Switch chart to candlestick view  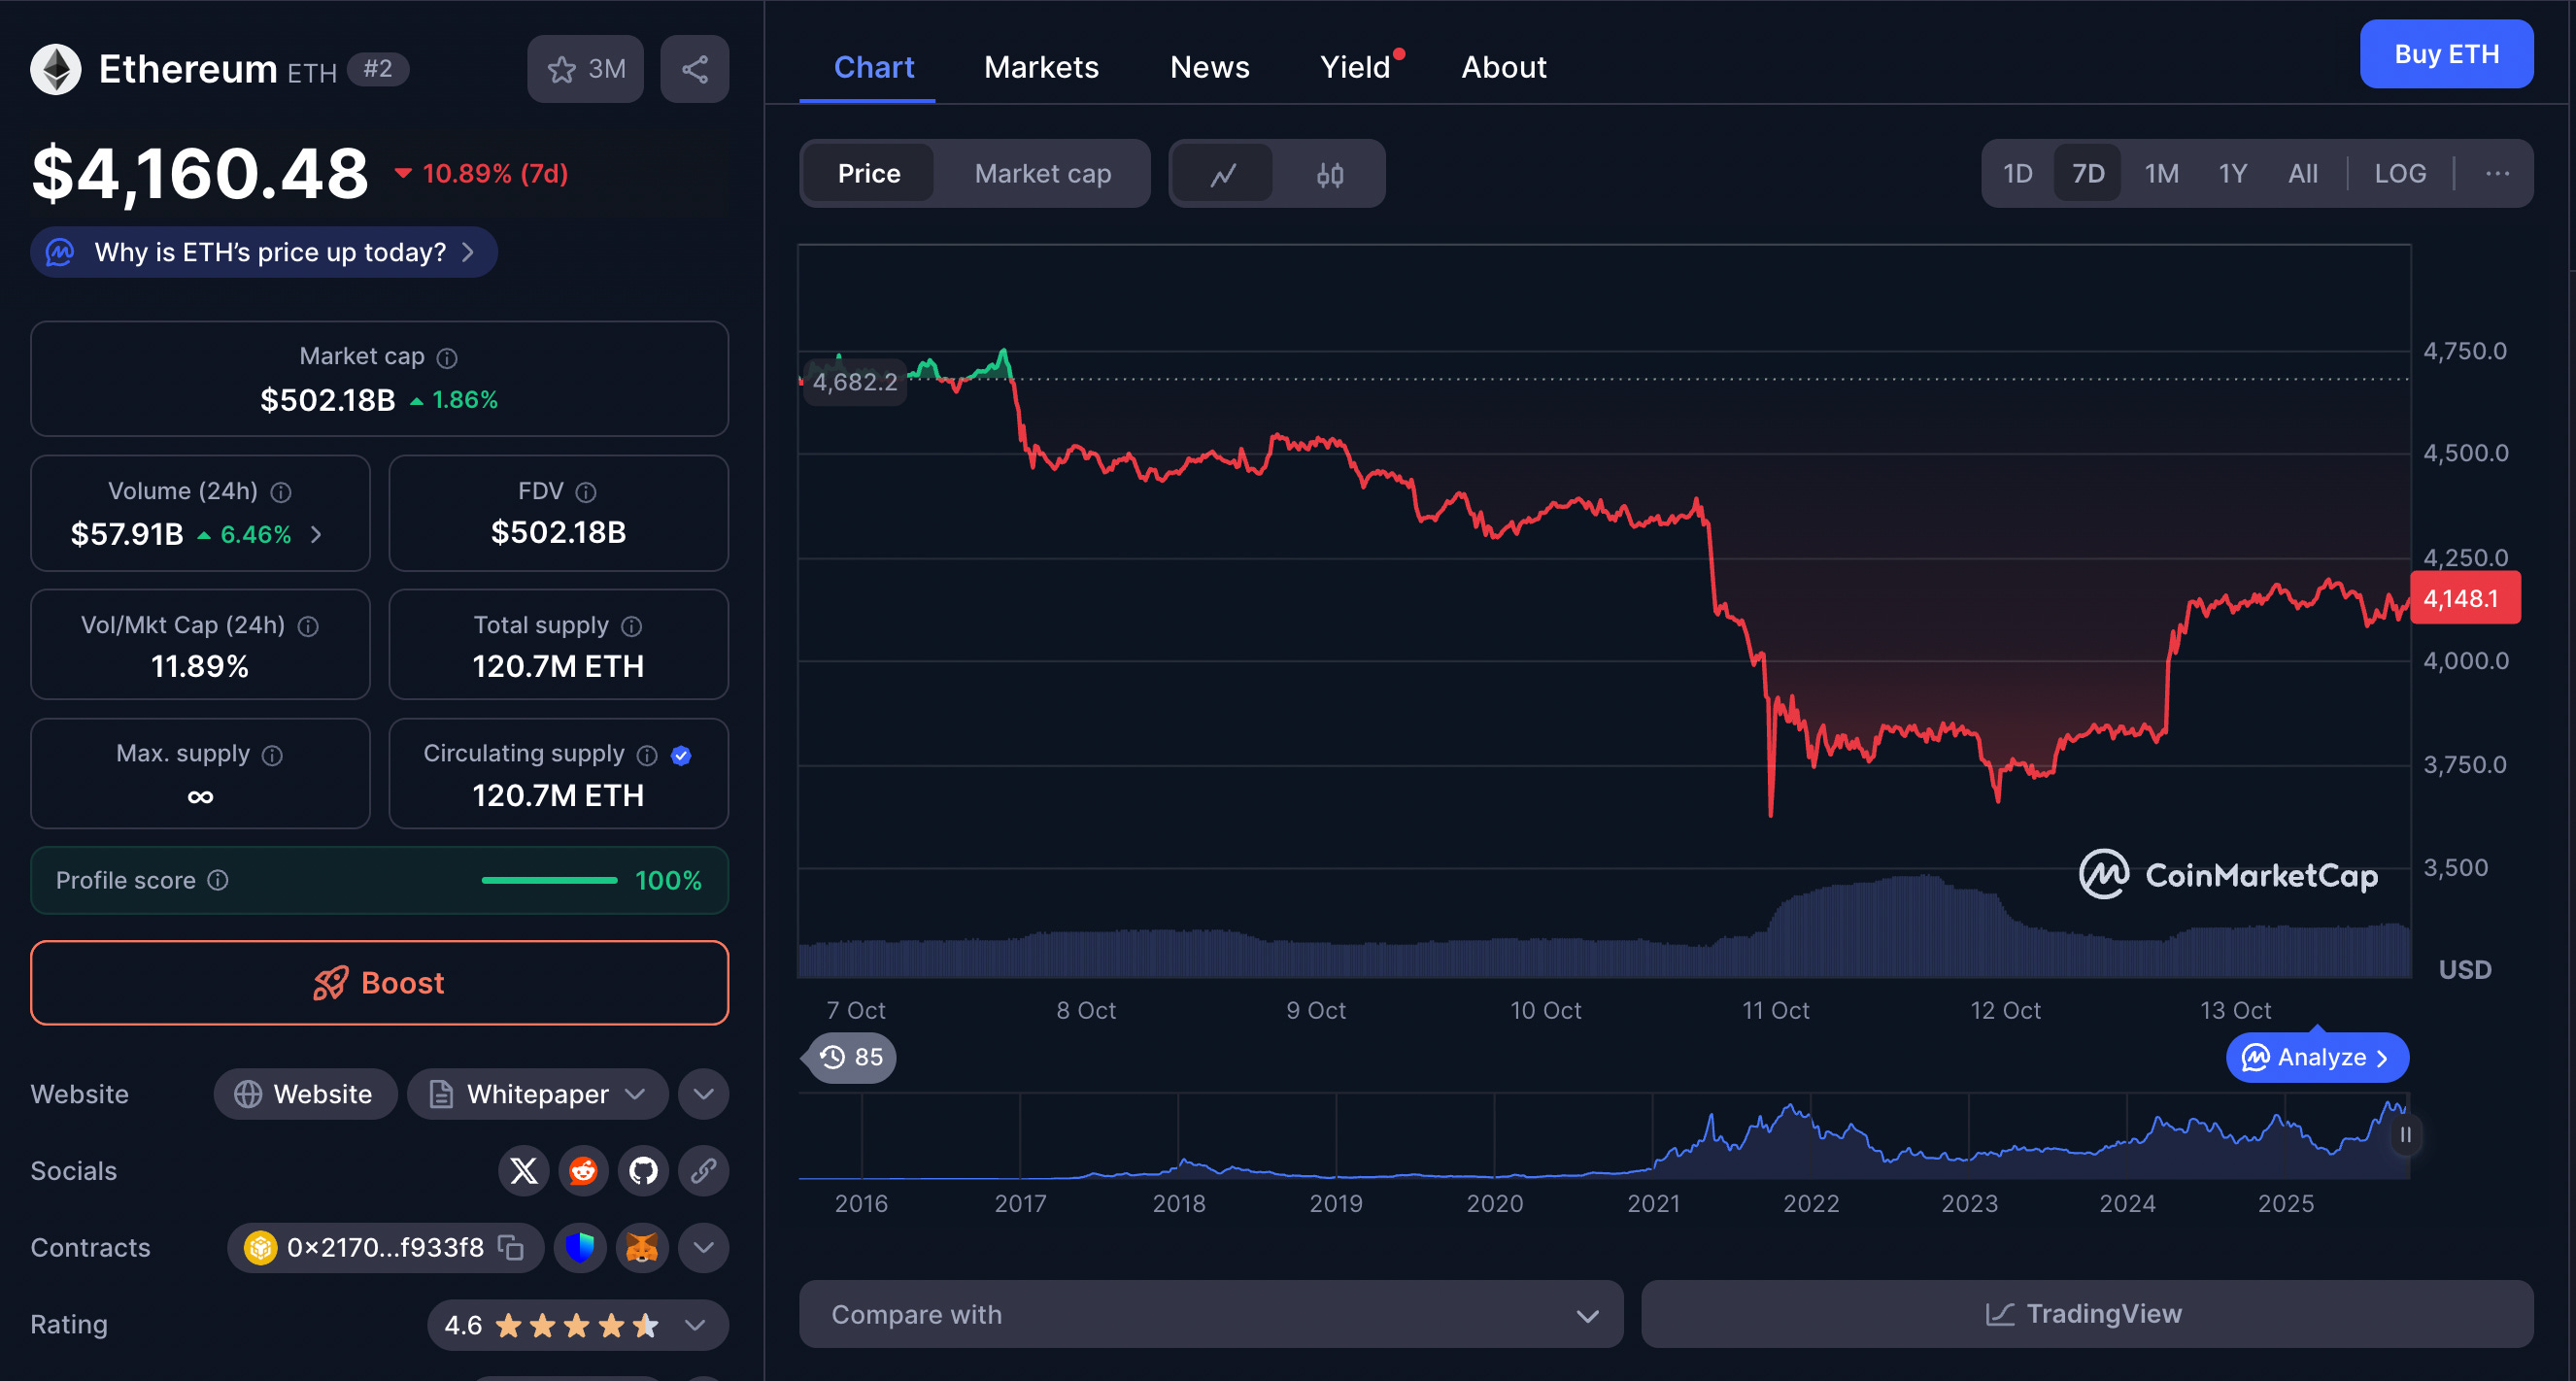(x=1330, y=173)
